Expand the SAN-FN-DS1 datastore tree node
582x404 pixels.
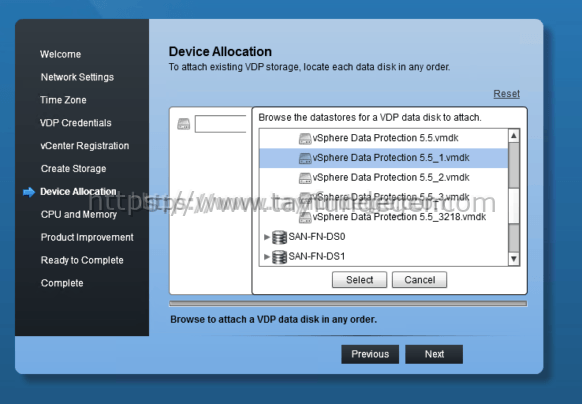pyautogui.click(x=266, y=257)
